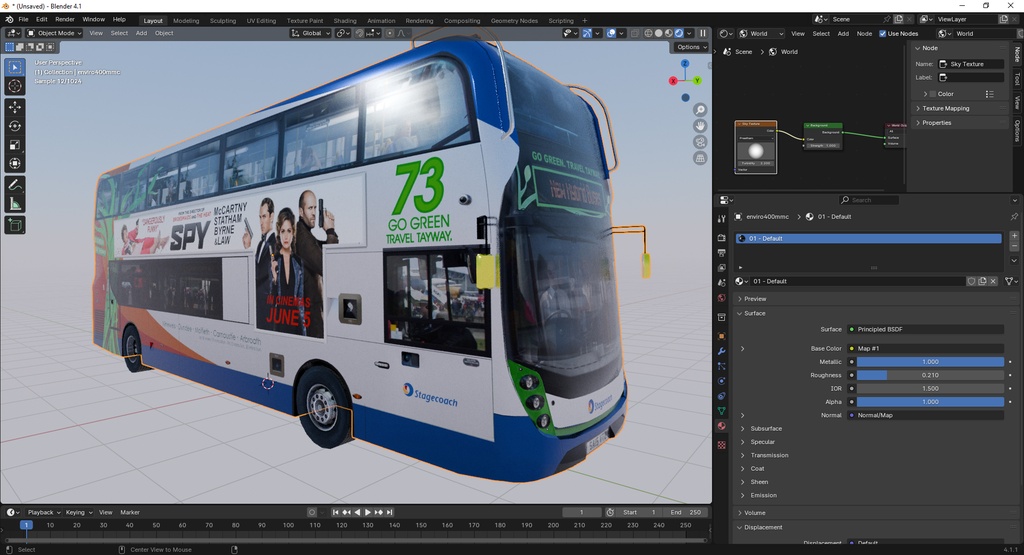Screen dimensions: 1024x555
Task: Open the Object Mode dropdown
Action: pos(55,33)
